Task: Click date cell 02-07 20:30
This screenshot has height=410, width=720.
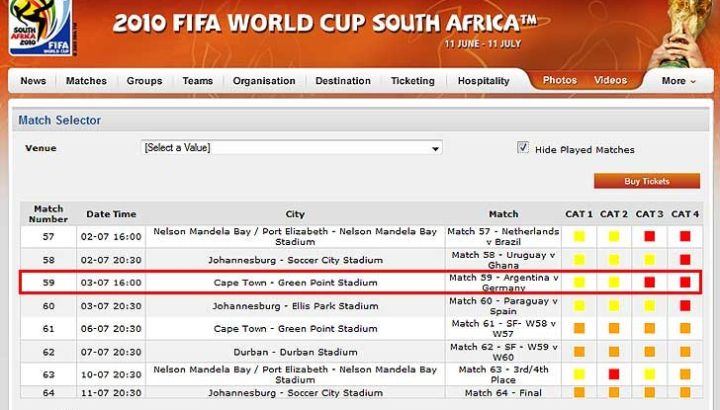Action: click(111, 260)
